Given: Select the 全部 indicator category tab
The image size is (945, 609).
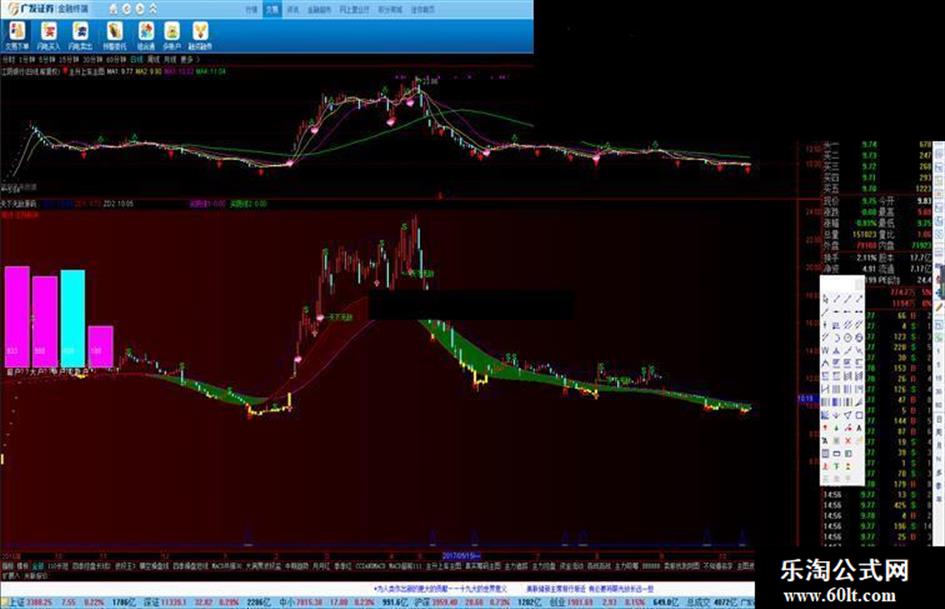Looking at the screenshot, I should (39, 567).
